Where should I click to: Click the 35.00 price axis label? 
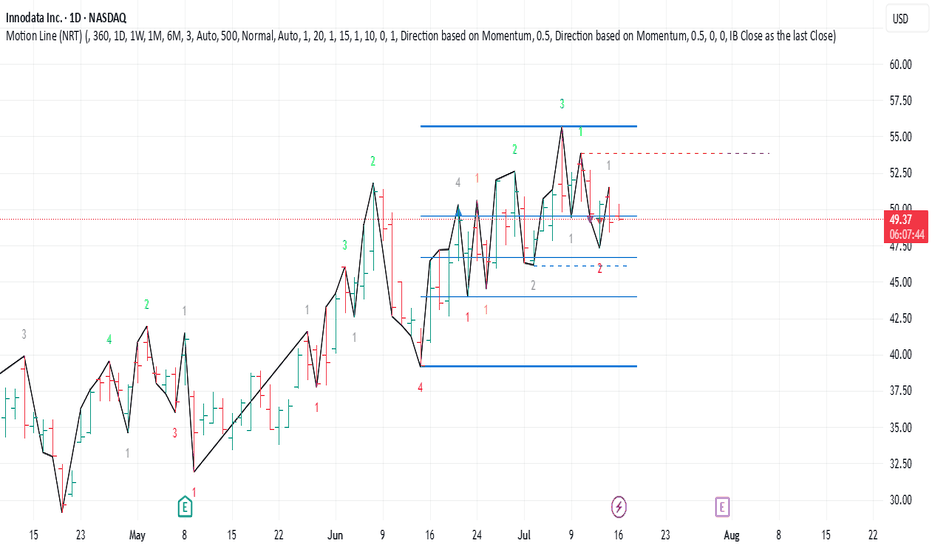pos(900,427)
